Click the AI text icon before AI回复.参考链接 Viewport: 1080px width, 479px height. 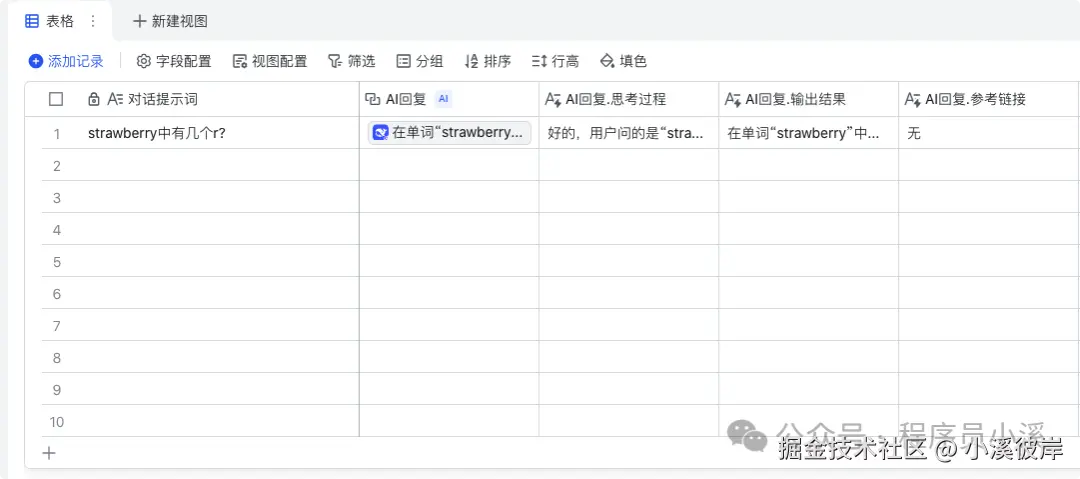(913, 100)
